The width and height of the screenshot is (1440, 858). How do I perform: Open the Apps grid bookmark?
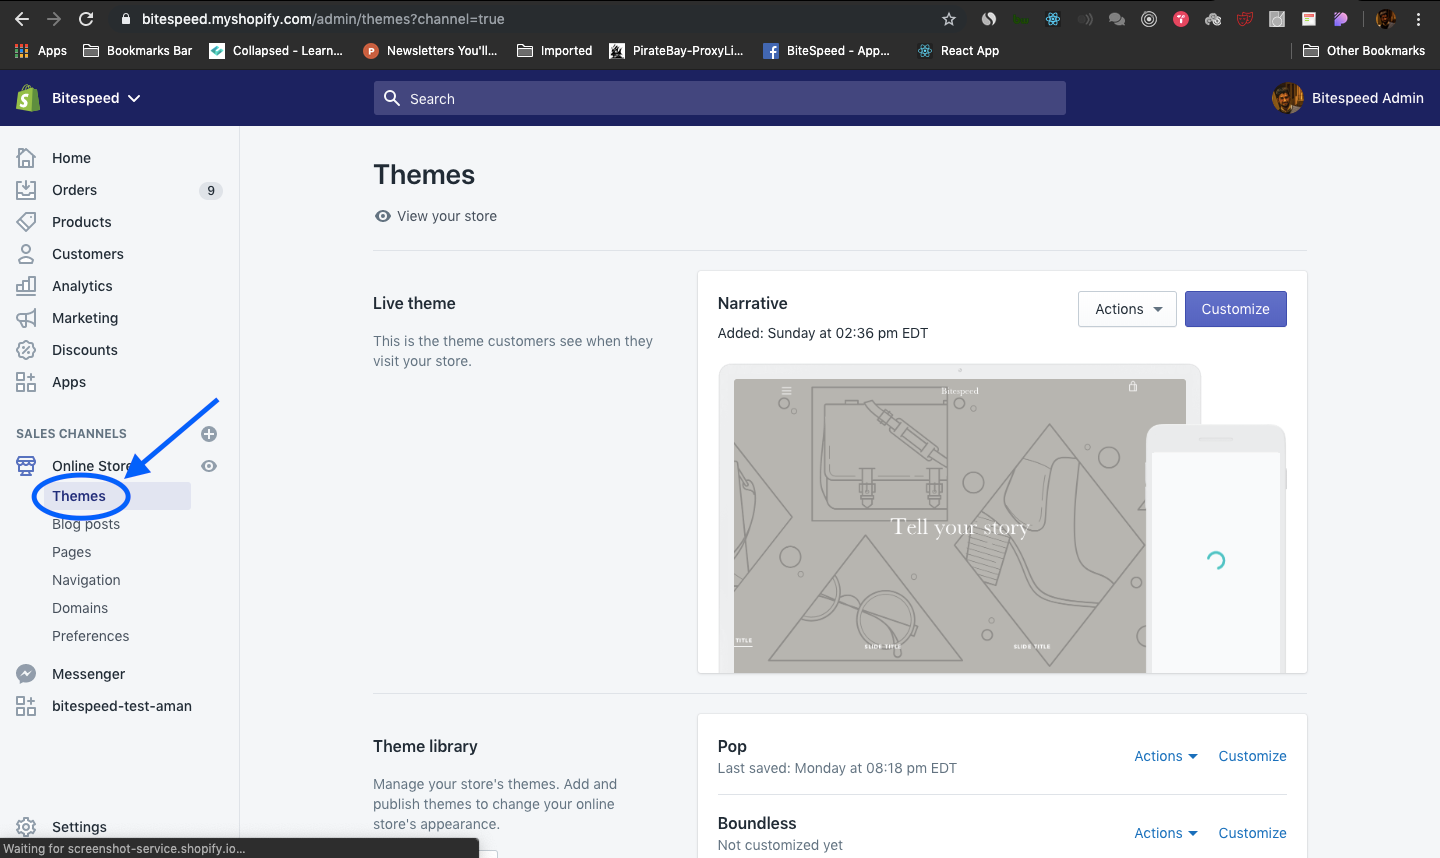(41, 51)
